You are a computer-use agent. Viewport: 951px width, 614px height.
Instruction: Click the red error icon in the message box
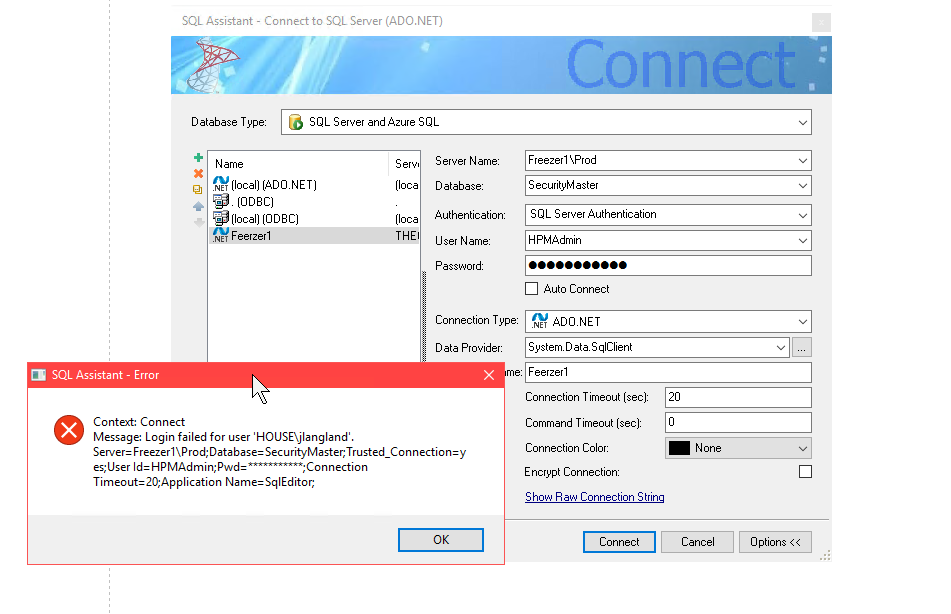[69, 430]
